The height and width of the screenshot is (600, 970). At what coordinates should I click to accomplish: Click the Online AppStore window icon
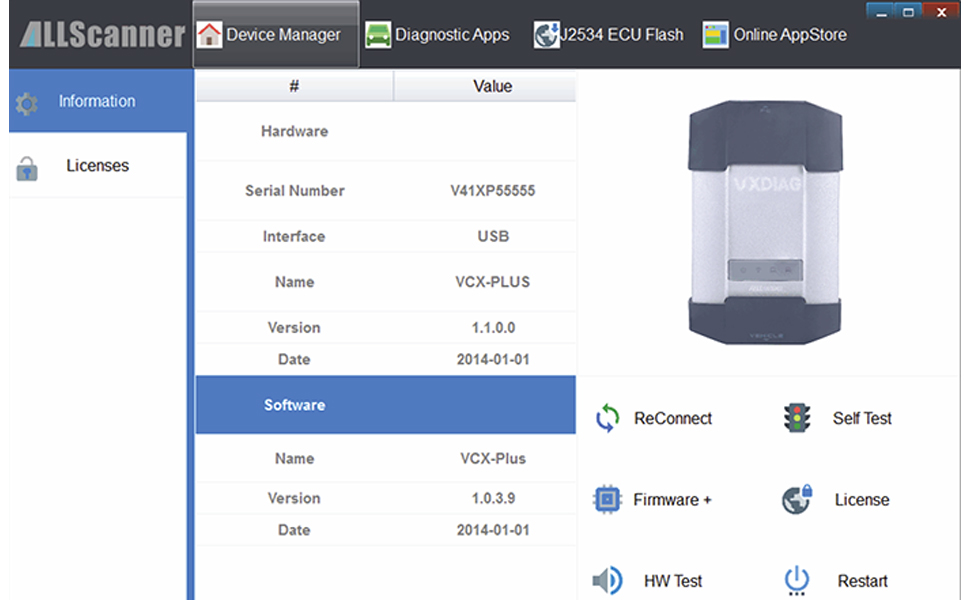[715, 35]
